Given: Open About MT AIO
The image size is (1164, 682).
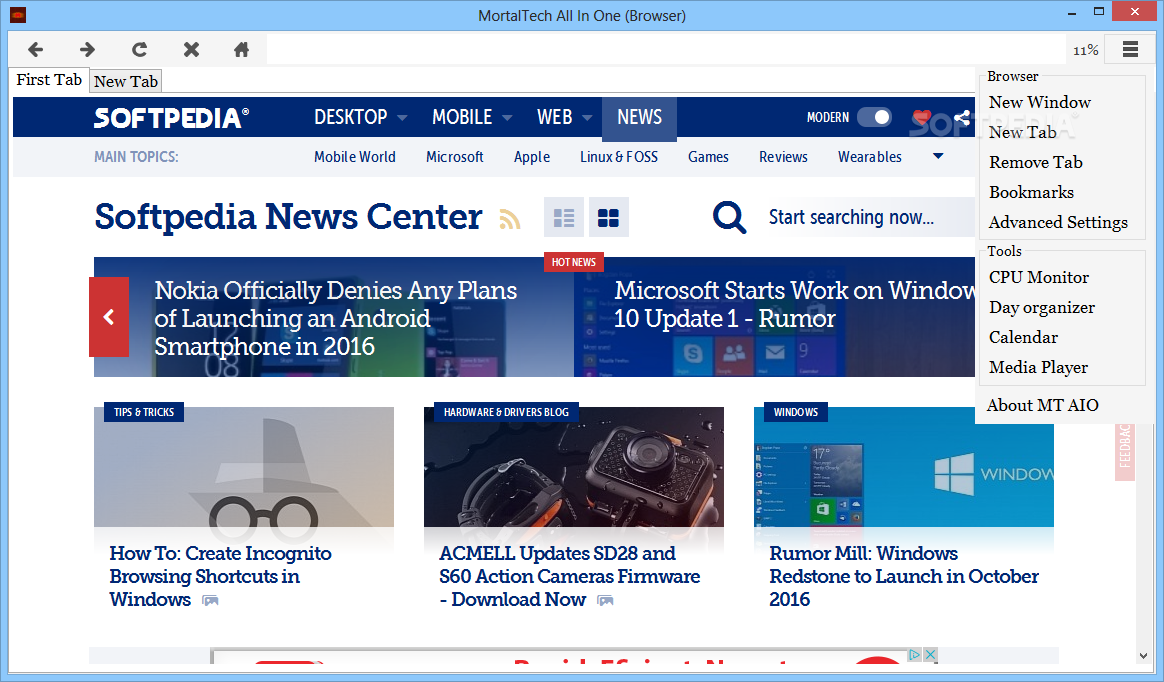Looking at the screenshot, I should click(1042, 405).
